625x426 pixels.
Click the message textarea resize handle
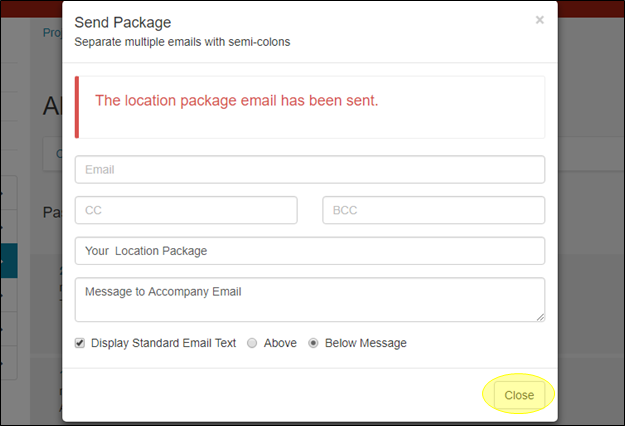[540, 317]
